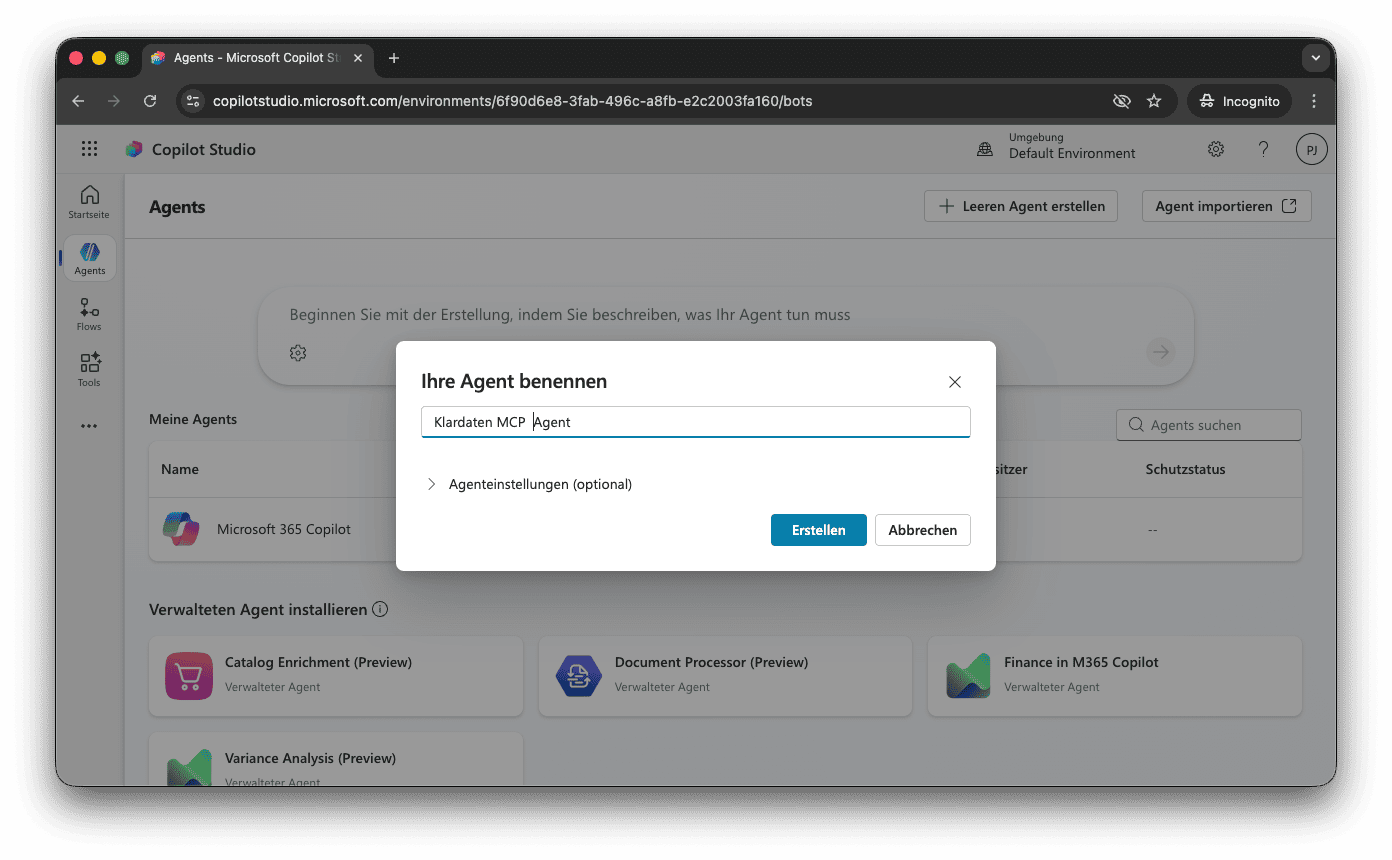This screenshot has width=1392, height=860.
Task: Open the Document Processor (Preview) card
Action: 725,676
